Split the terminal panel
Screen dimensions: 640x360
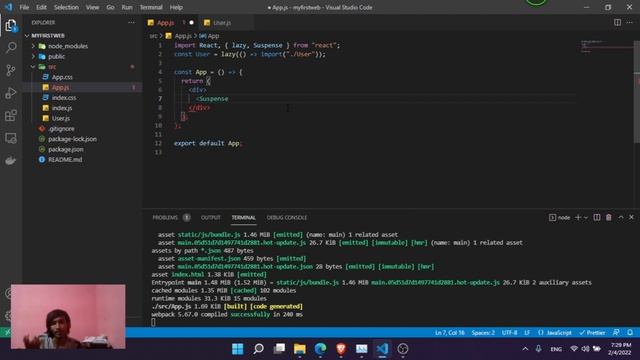[597, 218]
